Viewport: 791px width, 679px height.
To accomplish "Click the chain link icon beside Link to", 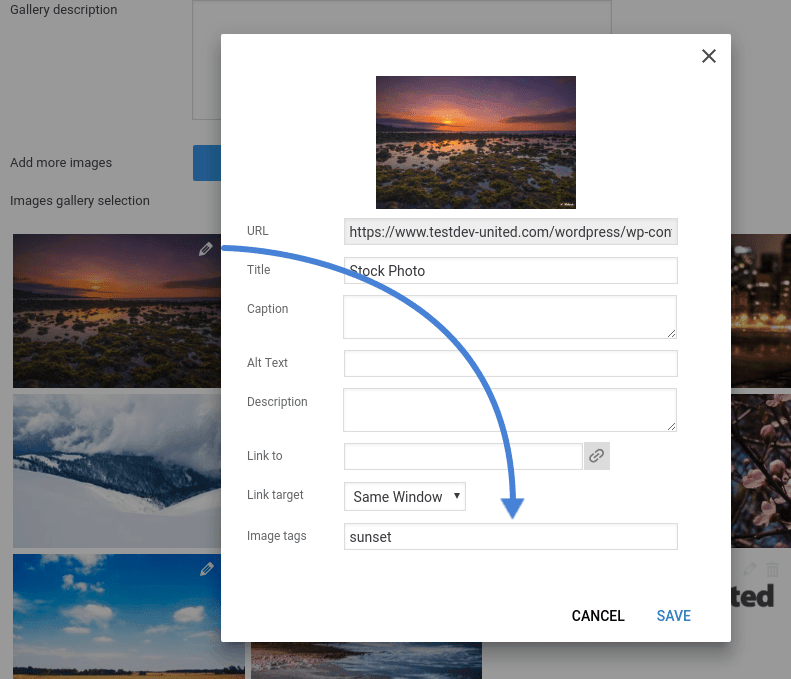I will pyautogui.click(x=596, y=456).
